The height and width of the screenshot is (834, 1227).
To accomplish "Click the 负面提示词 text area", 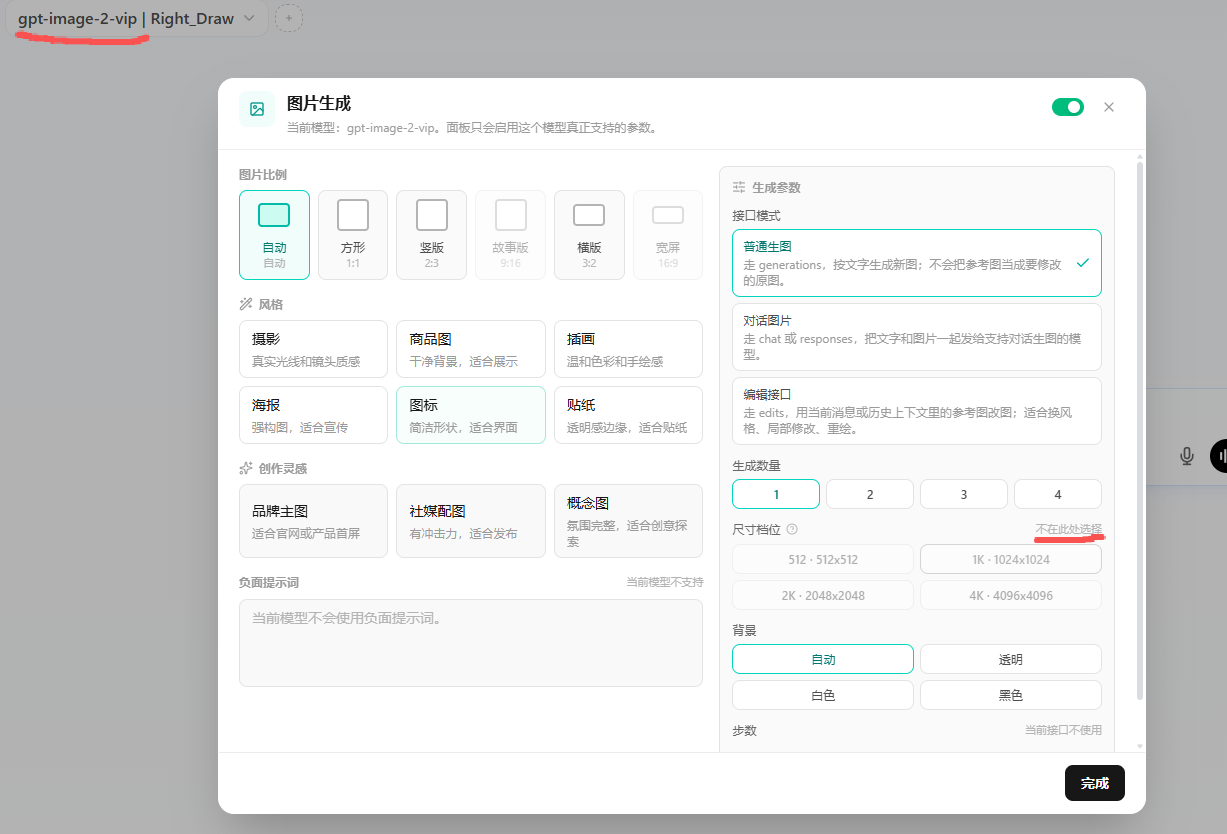I will (x=471, y=643).
